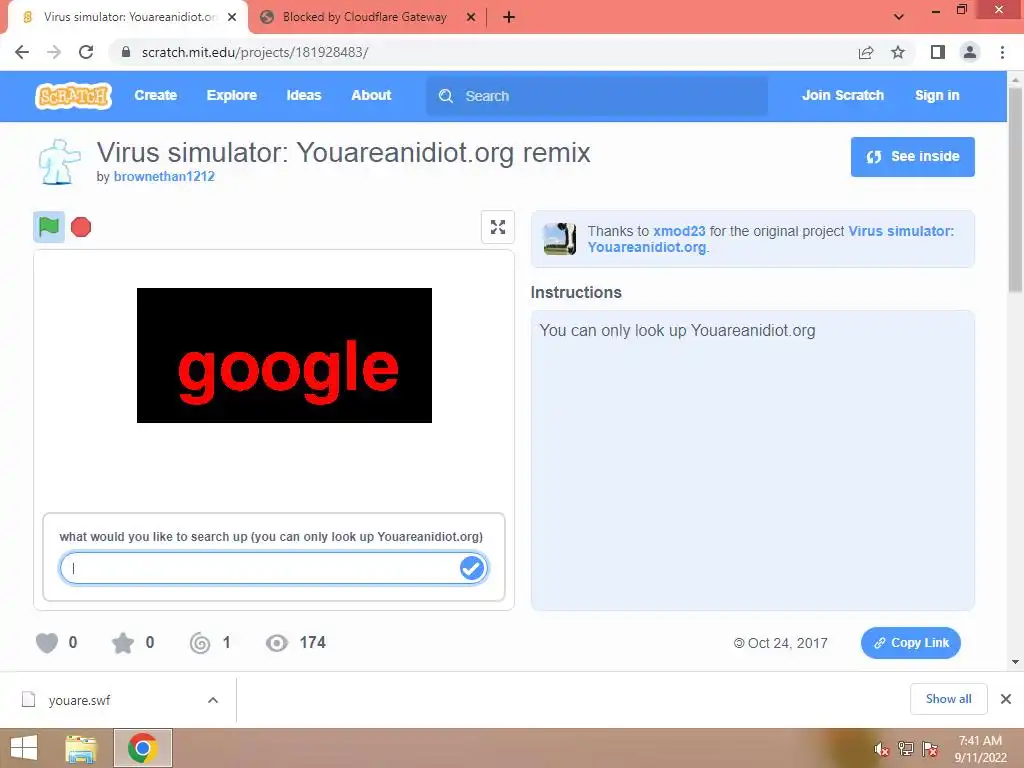Click muted volume tray icon

(881, 749)
